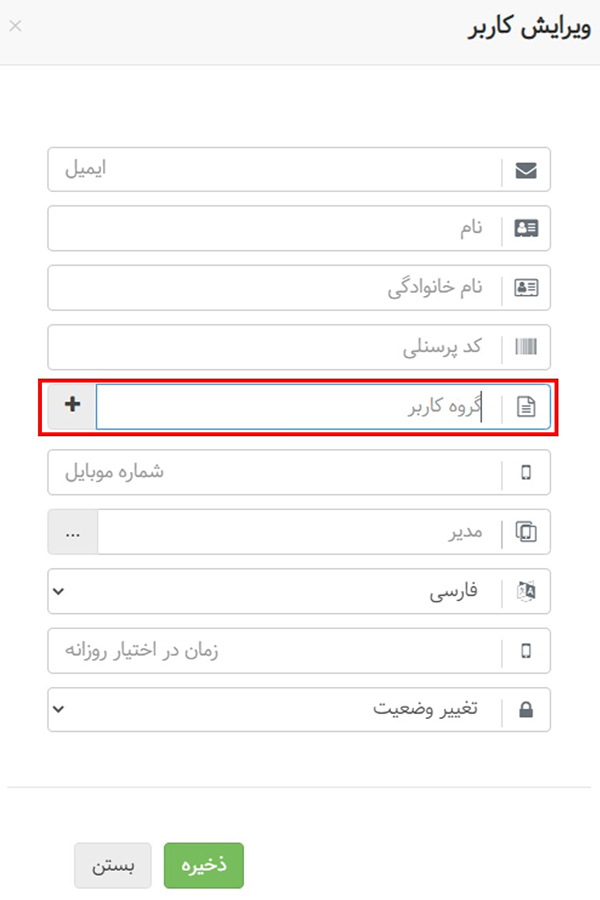Image resolution: width=600 pixels, height=900 pixels.
Task: Dismiss the dialog using the X
Action: click(x=15, y=26)
